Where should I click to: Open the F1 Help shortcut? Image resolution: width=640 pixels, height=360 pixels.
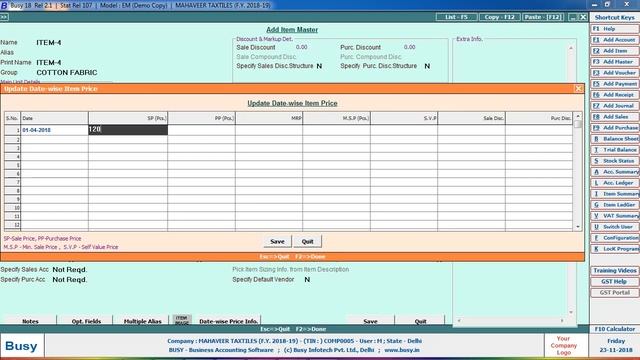click(615, 29)
